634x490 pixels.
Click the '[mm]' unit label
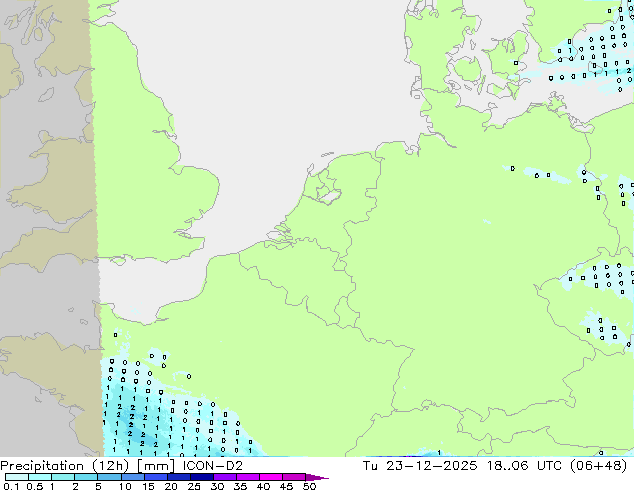156,466
